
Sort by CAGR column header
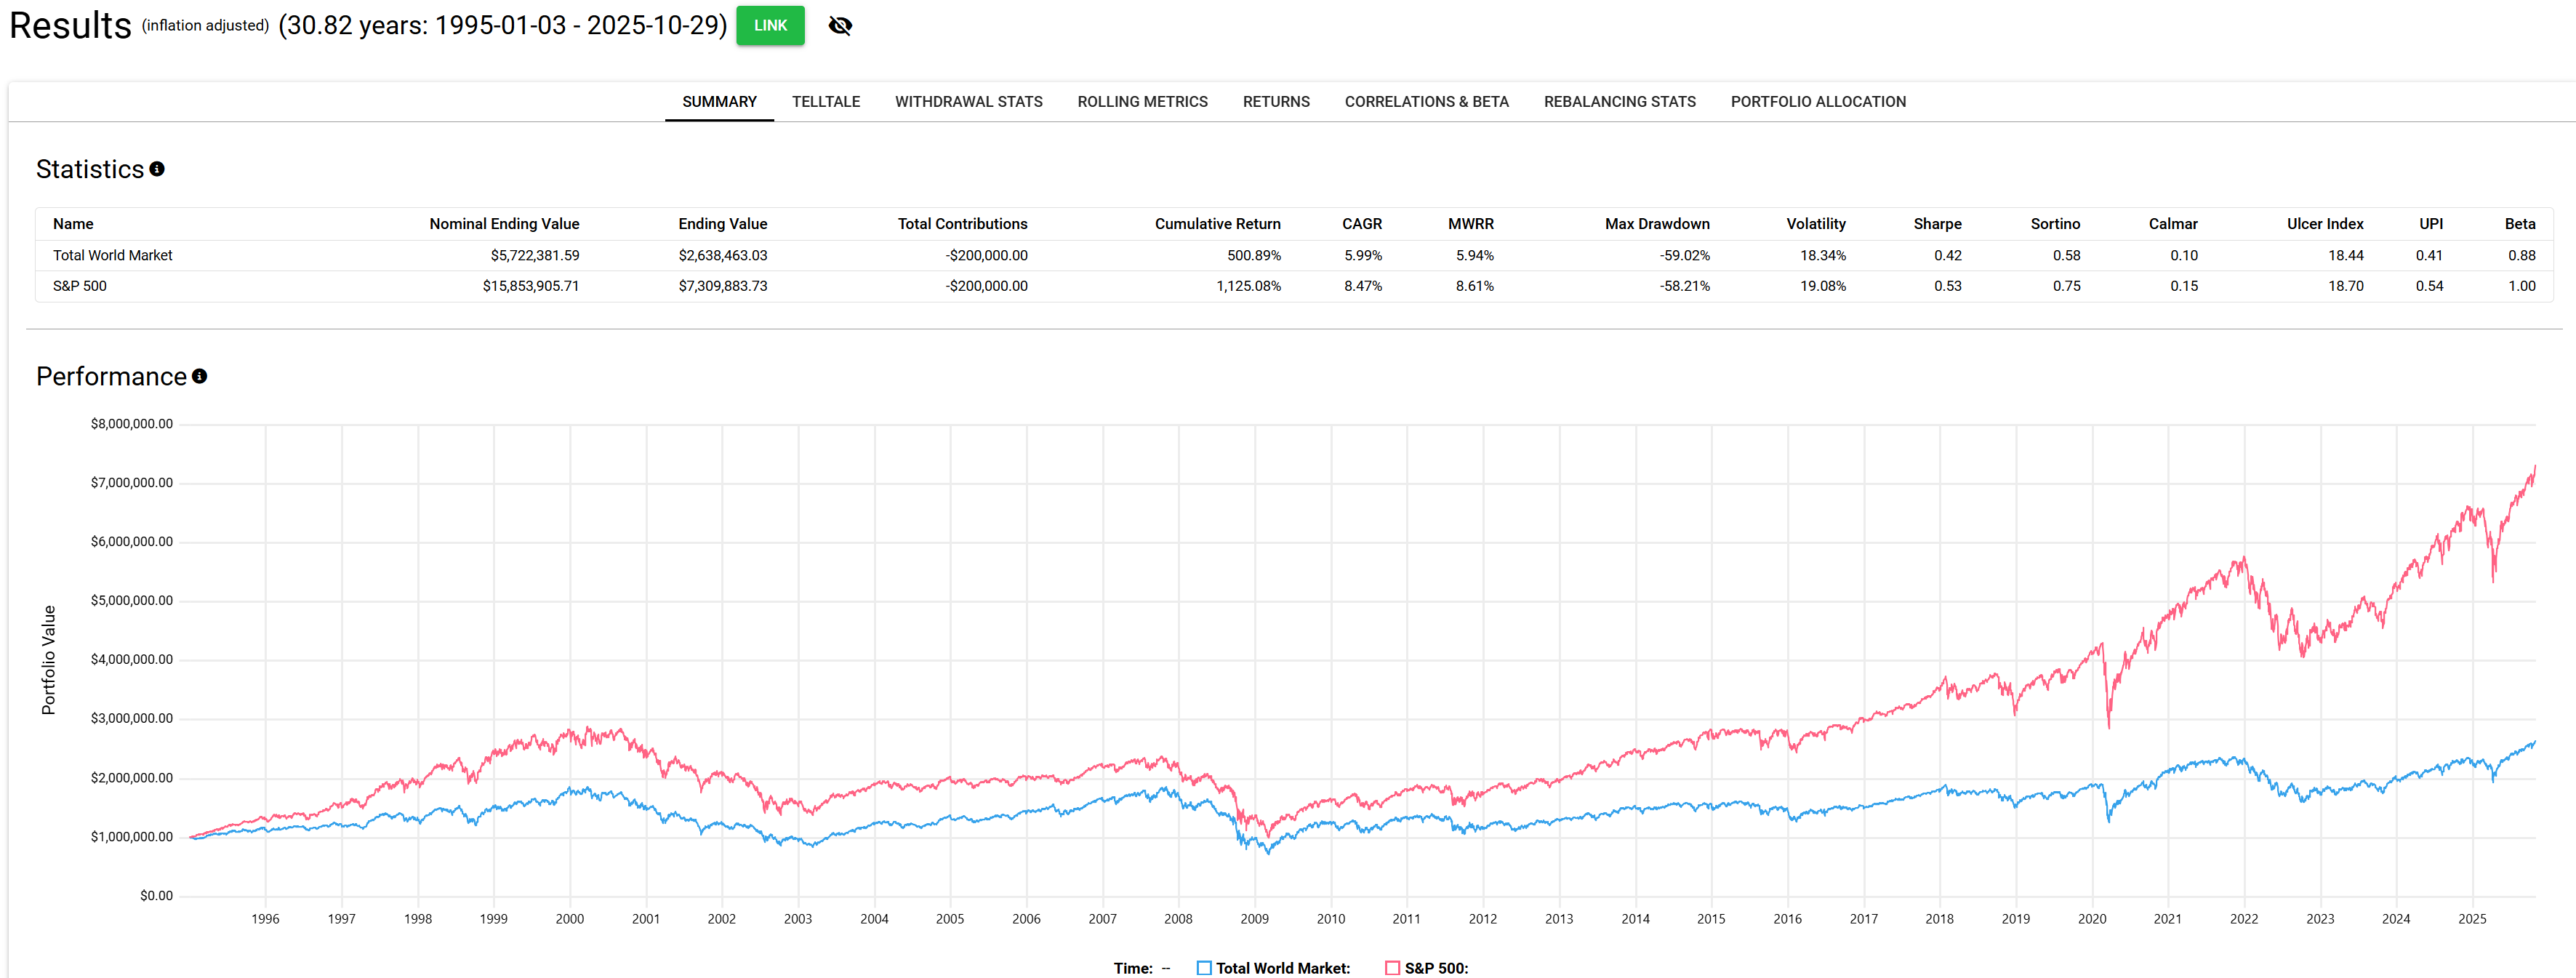(x=1361, y=224)
